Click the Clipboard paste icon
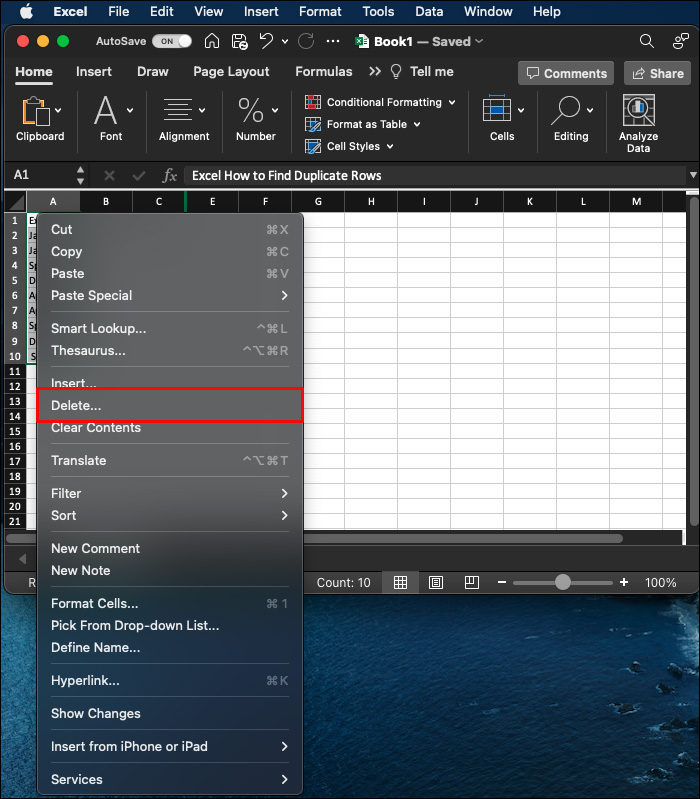 [x=36, y=111]
